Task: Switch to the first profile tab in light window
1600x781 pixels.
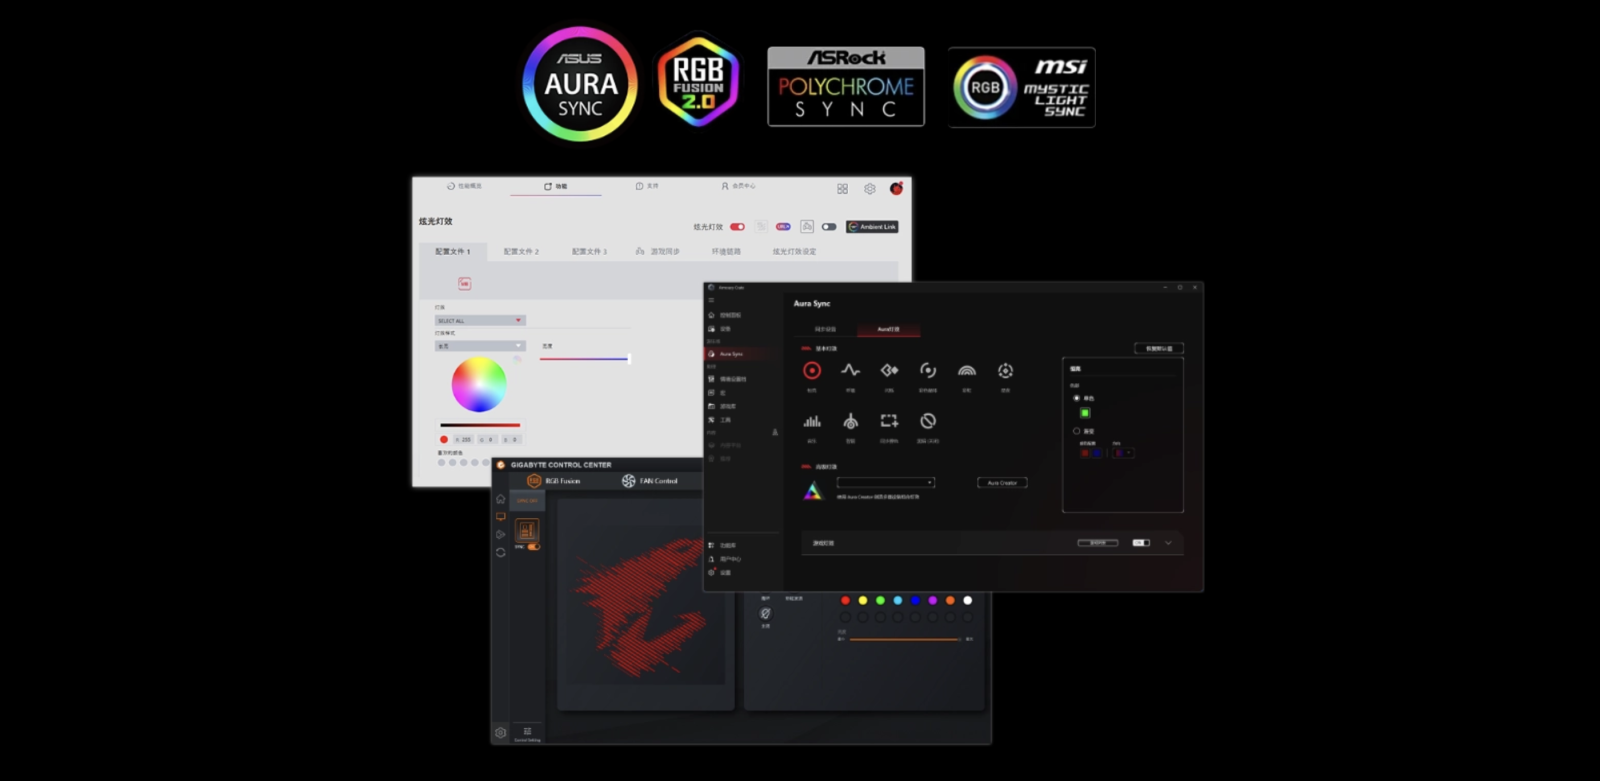Action: [x=453, y=251]
